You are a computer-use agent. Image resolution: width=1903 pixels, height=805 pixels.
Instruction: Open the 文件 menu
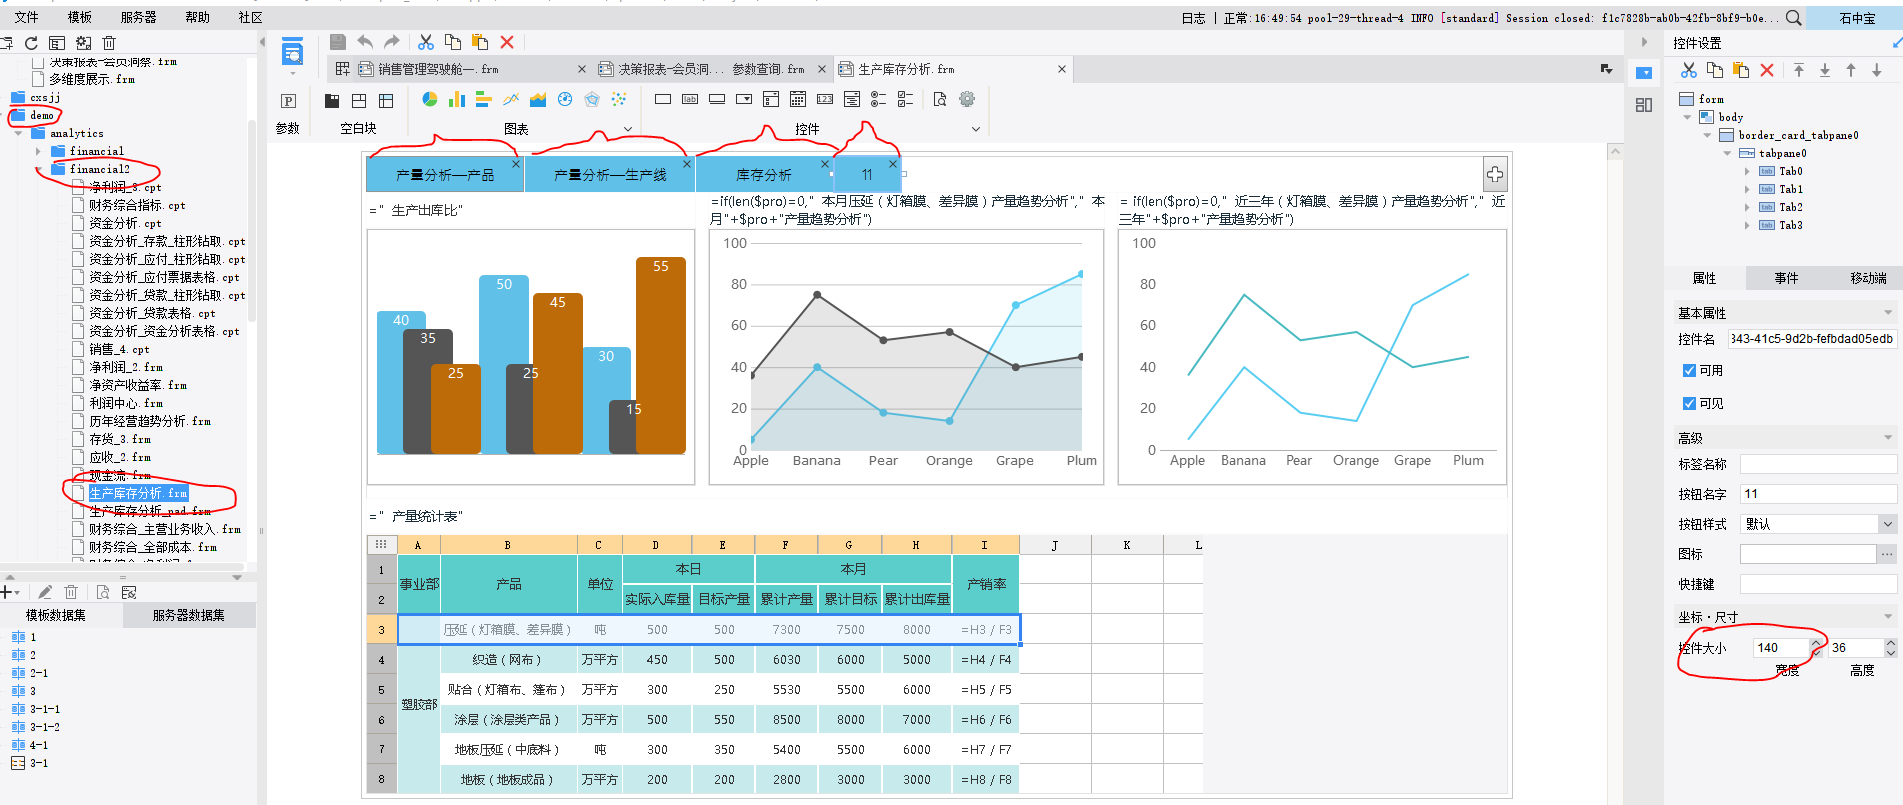point(27,17)
